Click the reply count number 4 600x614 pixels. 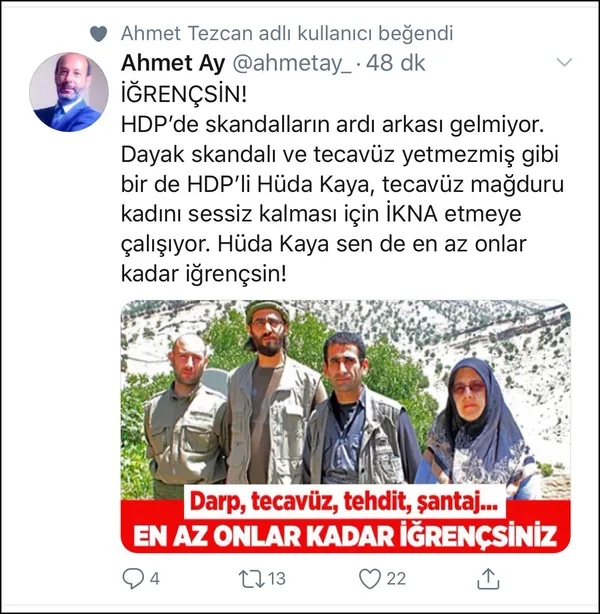click(x=155, y=579)
